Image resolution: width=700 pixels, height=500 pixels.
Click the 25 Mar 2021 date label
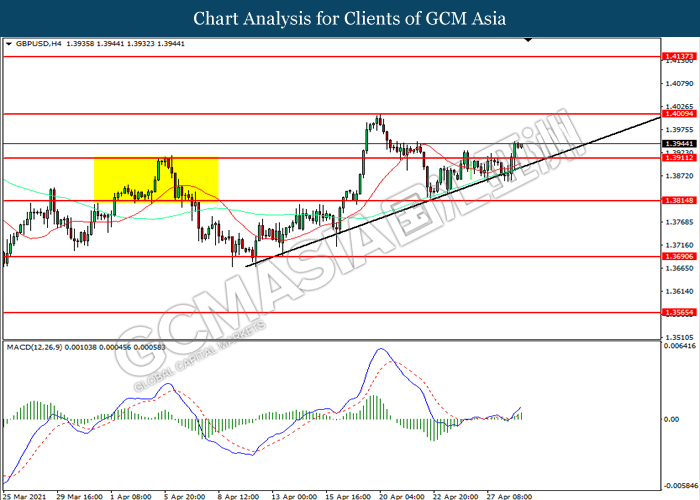click(x=26, y=496)
